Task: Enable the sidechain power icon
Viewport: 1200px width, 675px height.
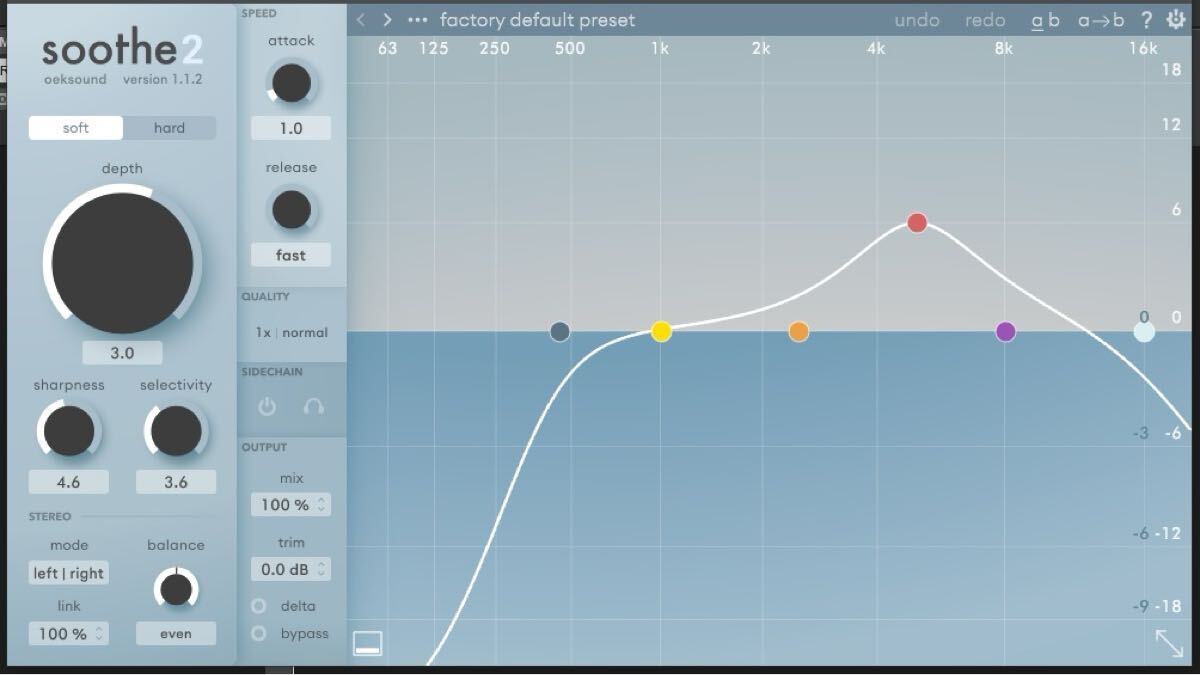Action: click(267, 406)
